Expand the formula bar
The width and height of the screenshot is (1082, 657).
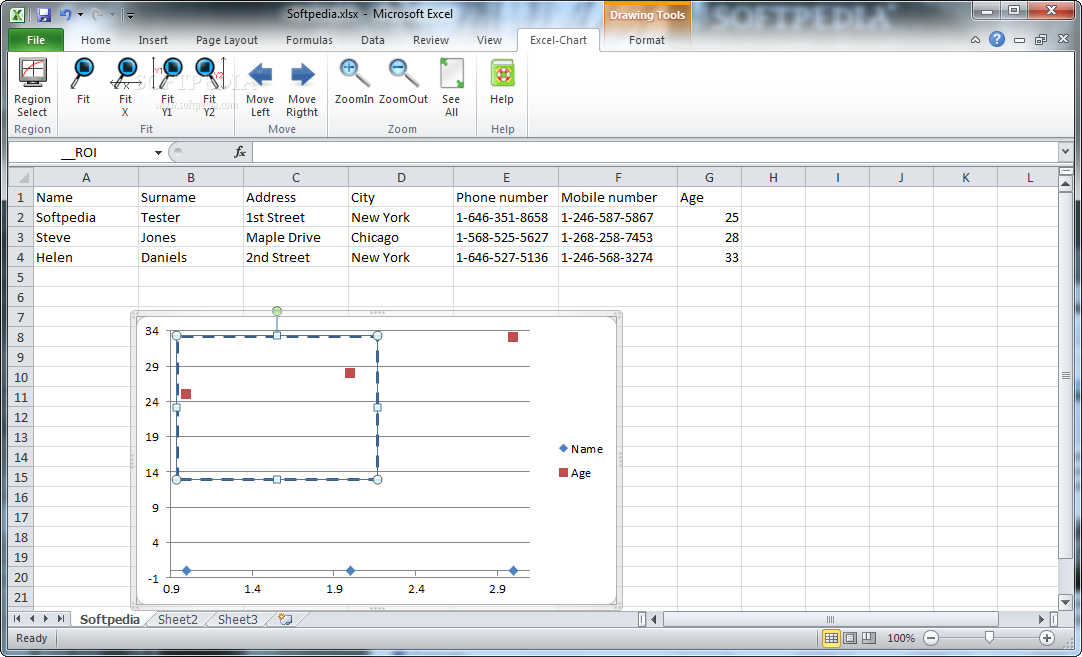[1065, 152]
